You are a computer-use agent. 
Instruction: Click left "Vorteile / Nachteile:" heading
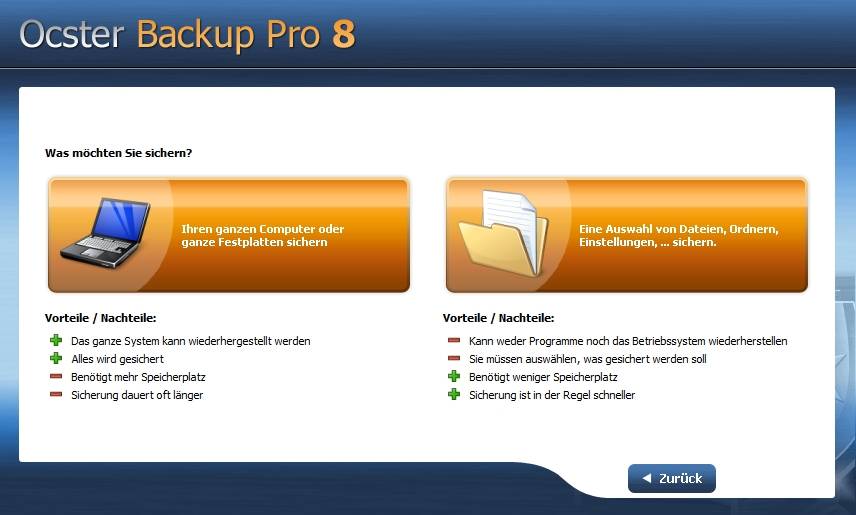[100, 318]
